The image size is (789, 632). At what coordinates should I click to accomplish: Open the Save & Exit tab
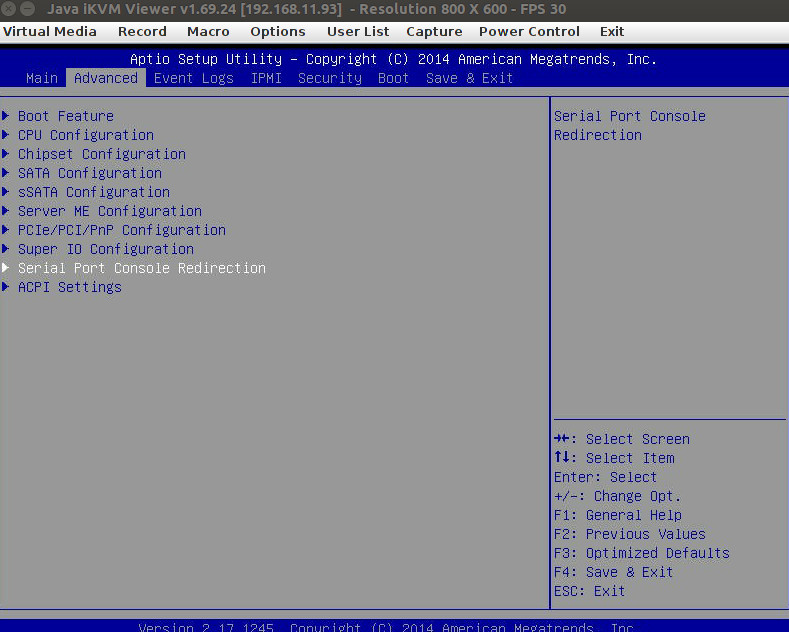click(469, 78)
